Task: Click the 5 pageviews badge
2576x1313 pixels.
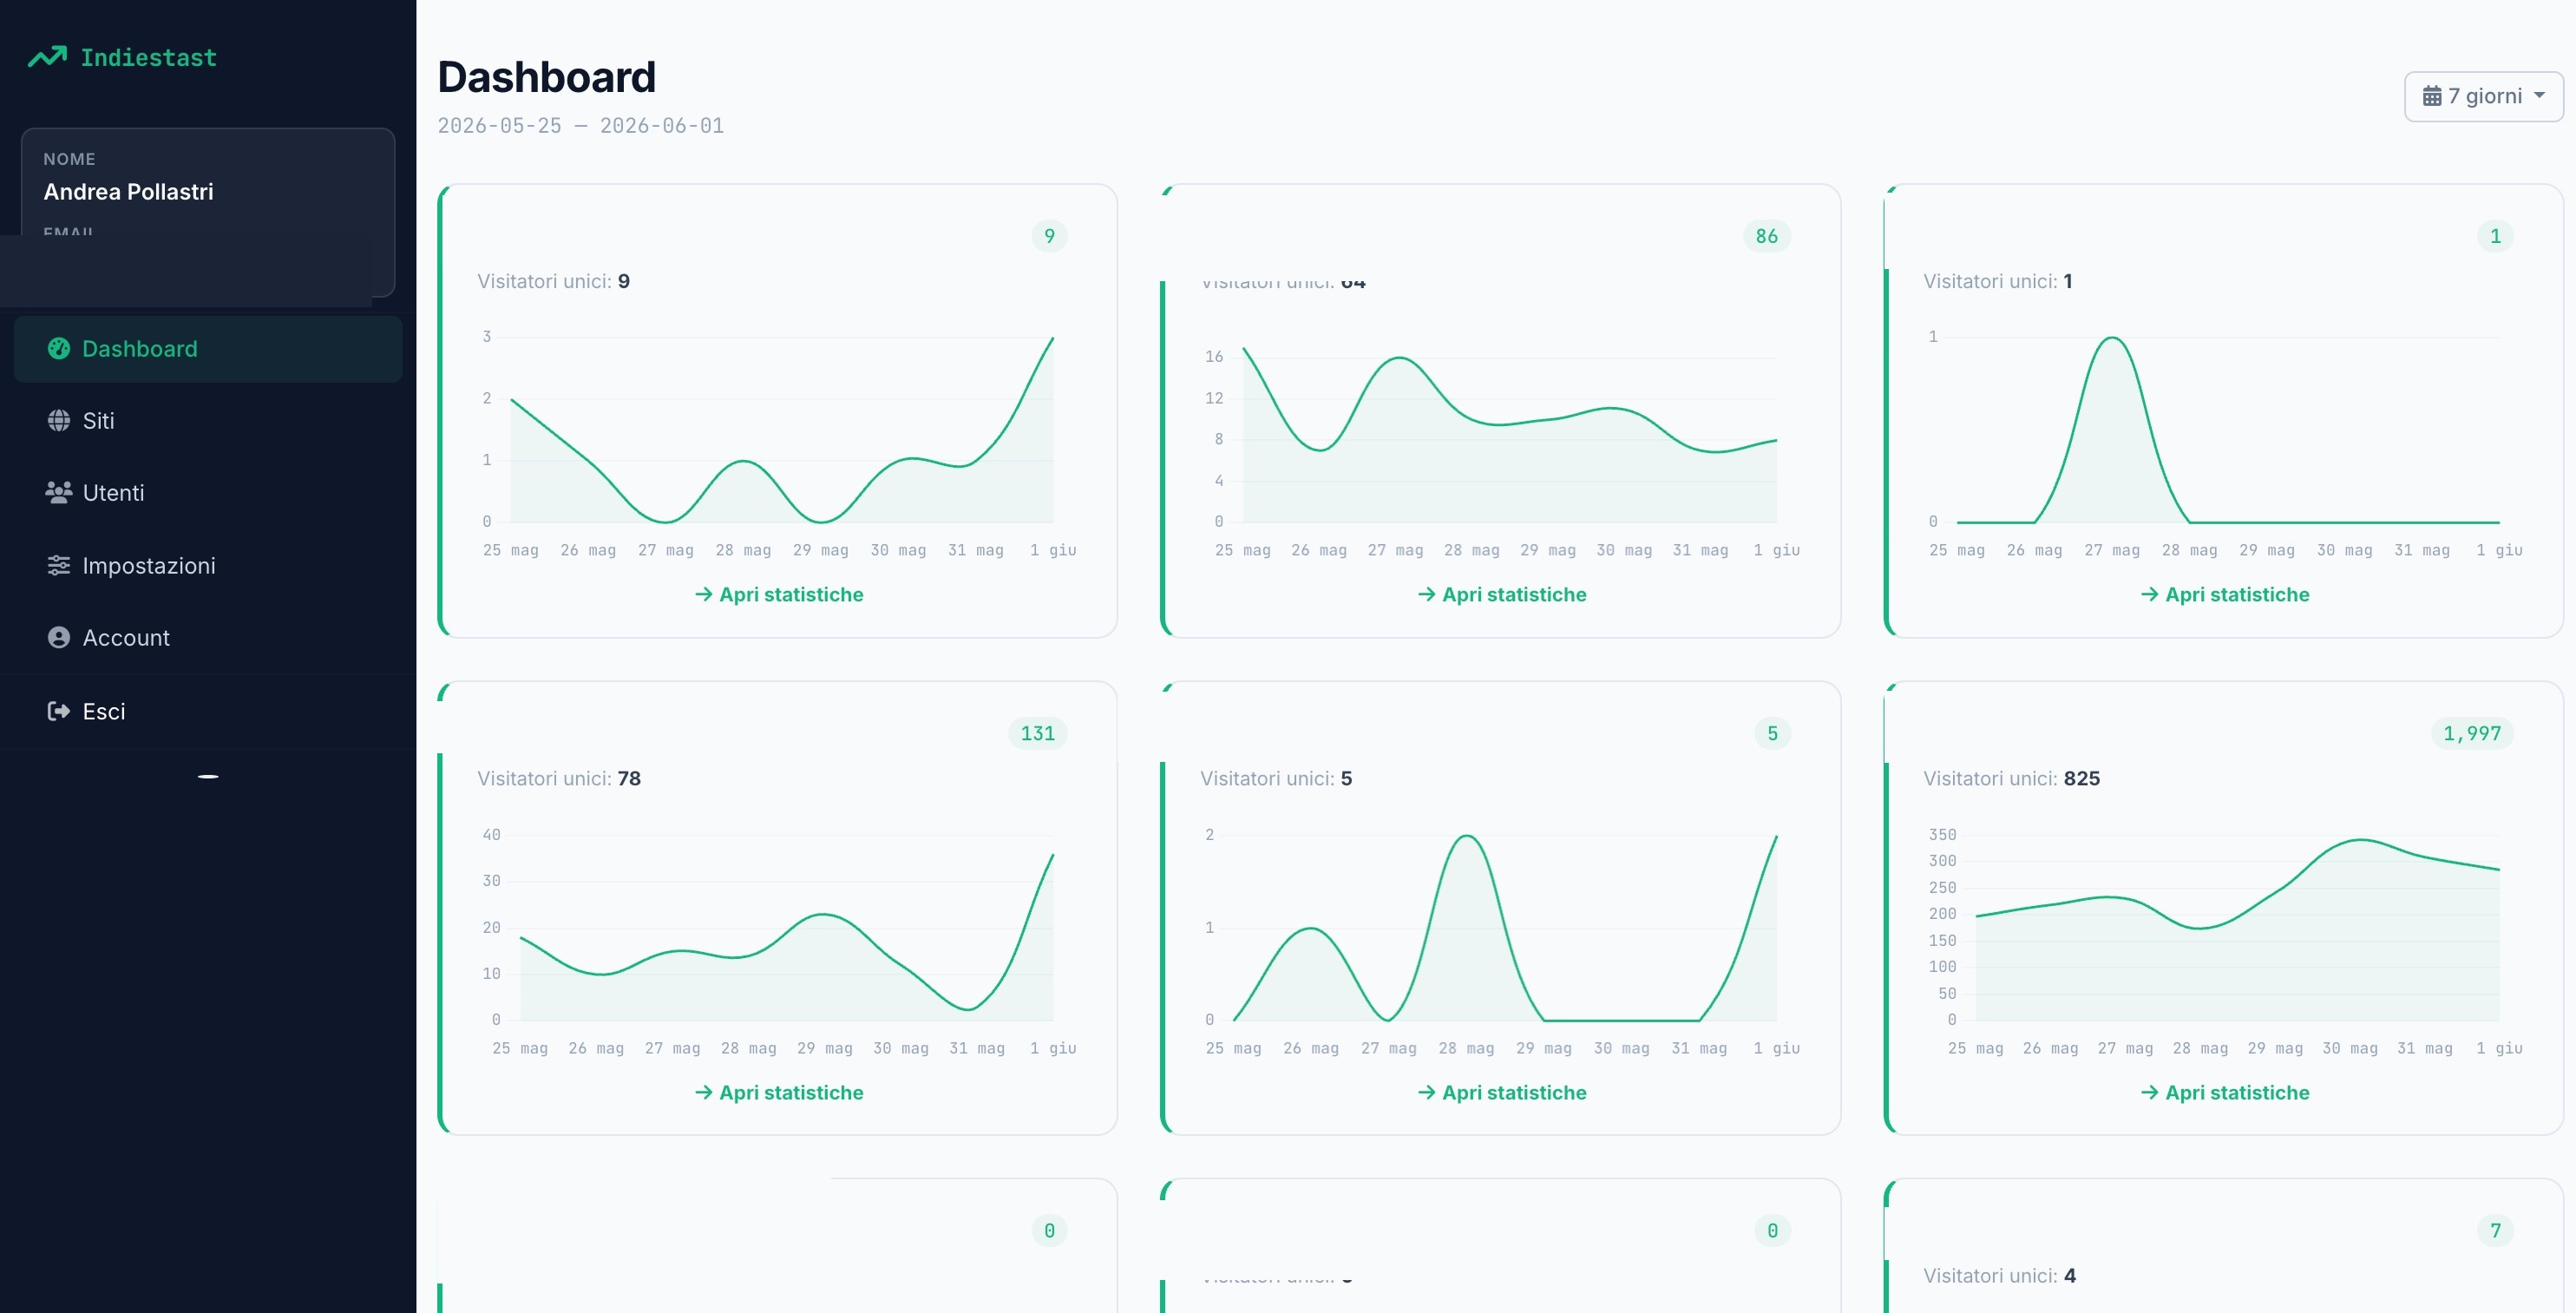Action: [1772, 734]
